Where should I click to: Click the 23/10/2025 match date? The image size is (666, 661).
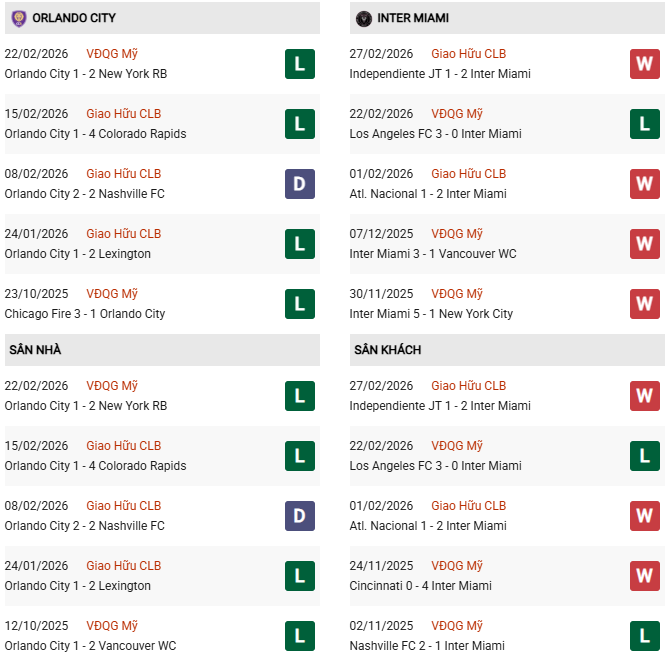(36, 294)
